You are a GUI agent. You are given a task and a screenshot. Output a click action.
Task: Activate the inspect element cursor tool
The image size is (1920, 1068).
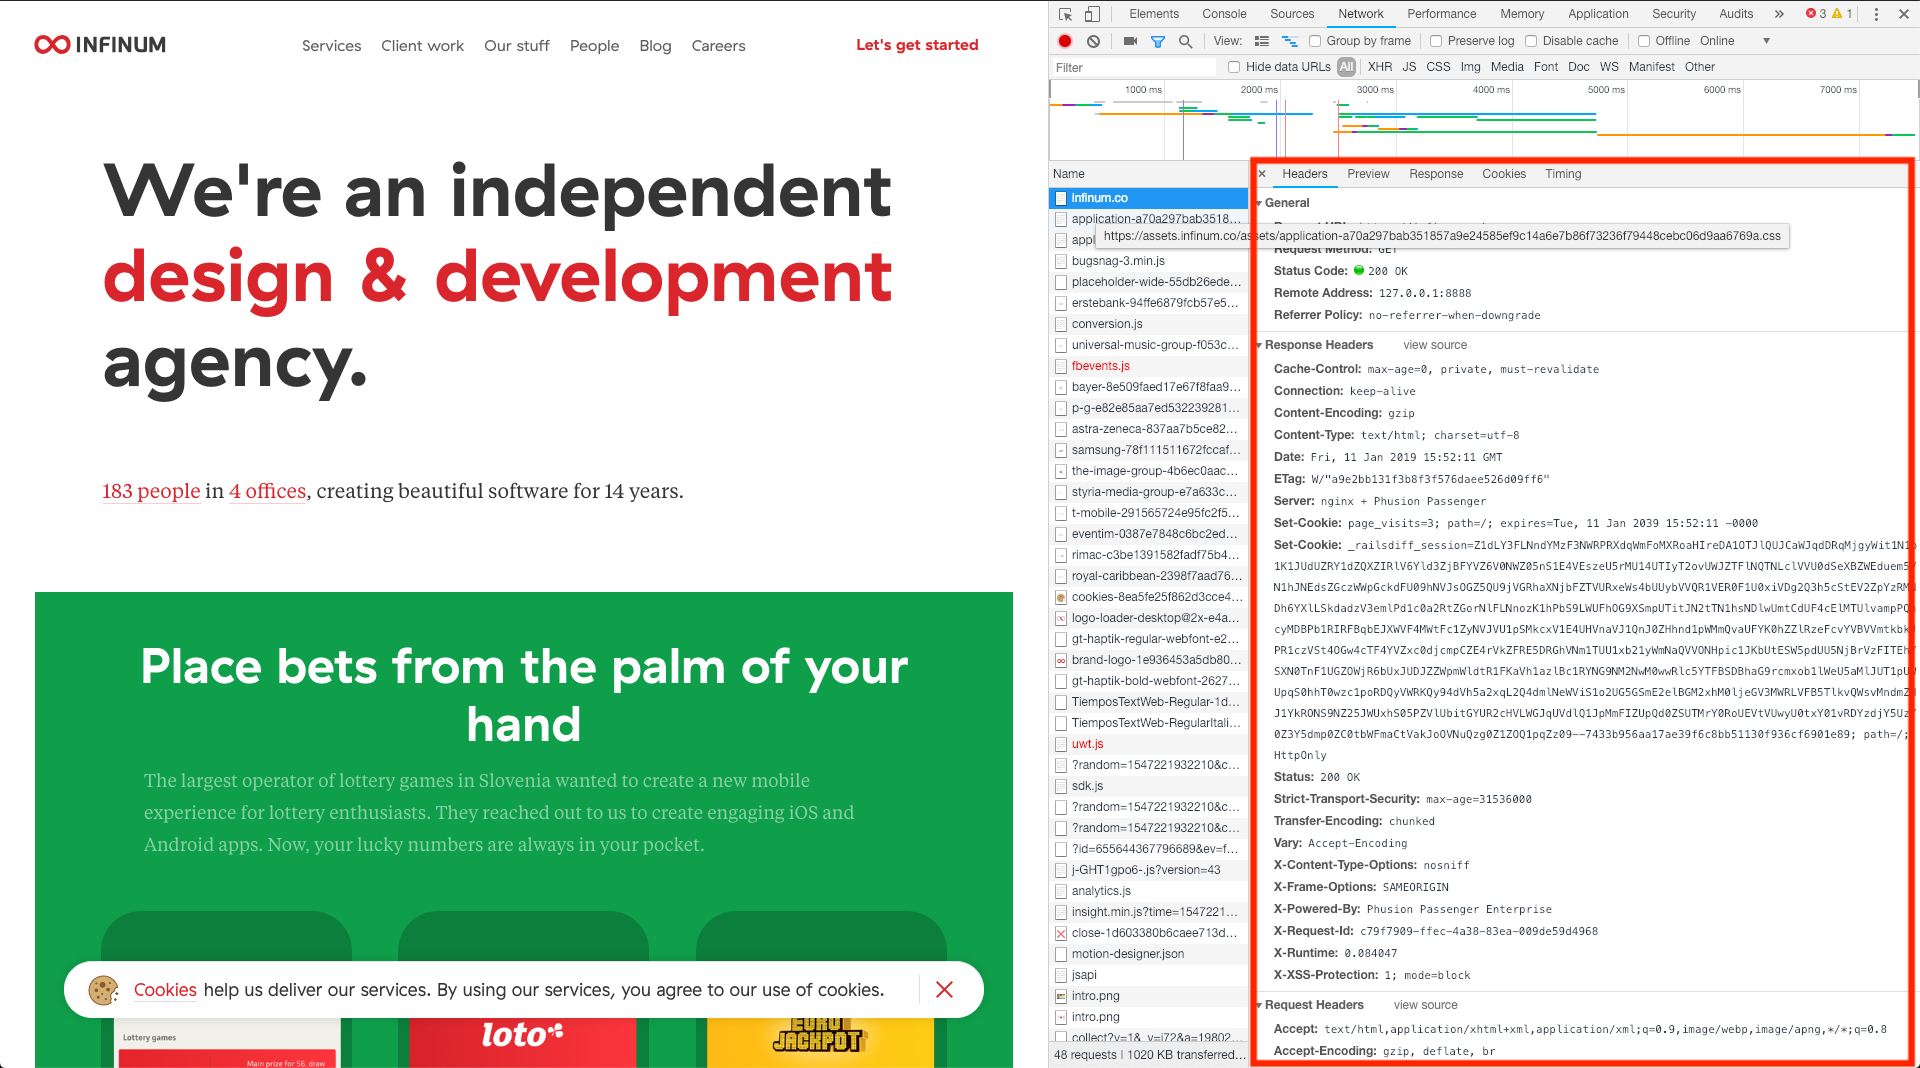coord(1065,14)
